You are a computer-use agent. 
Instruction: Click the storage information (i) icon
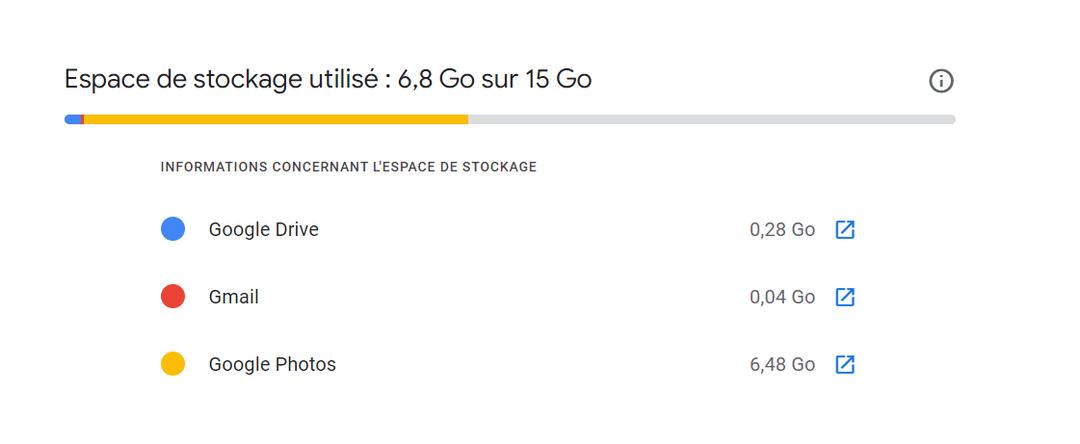pos(941,81)
